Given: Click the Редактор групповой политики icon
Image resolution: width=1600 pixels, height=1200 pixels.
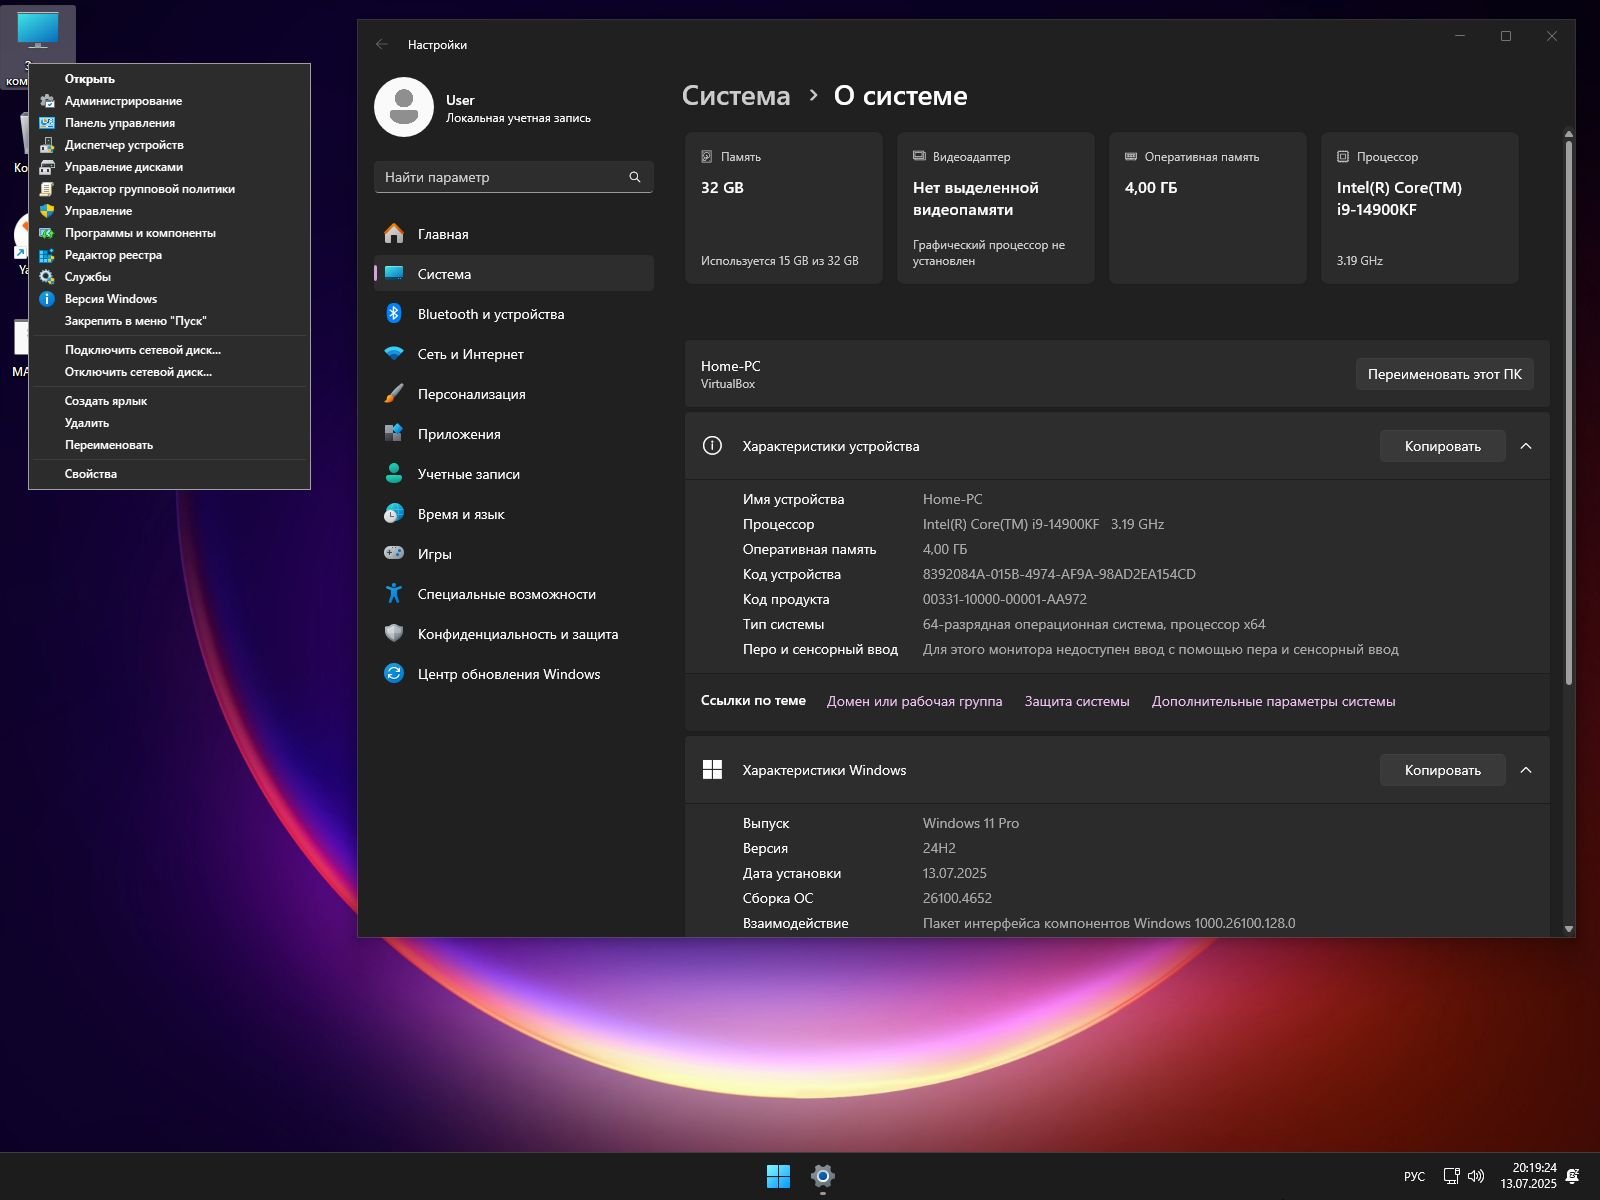Looking at the screenshot, I should [47, 189].
